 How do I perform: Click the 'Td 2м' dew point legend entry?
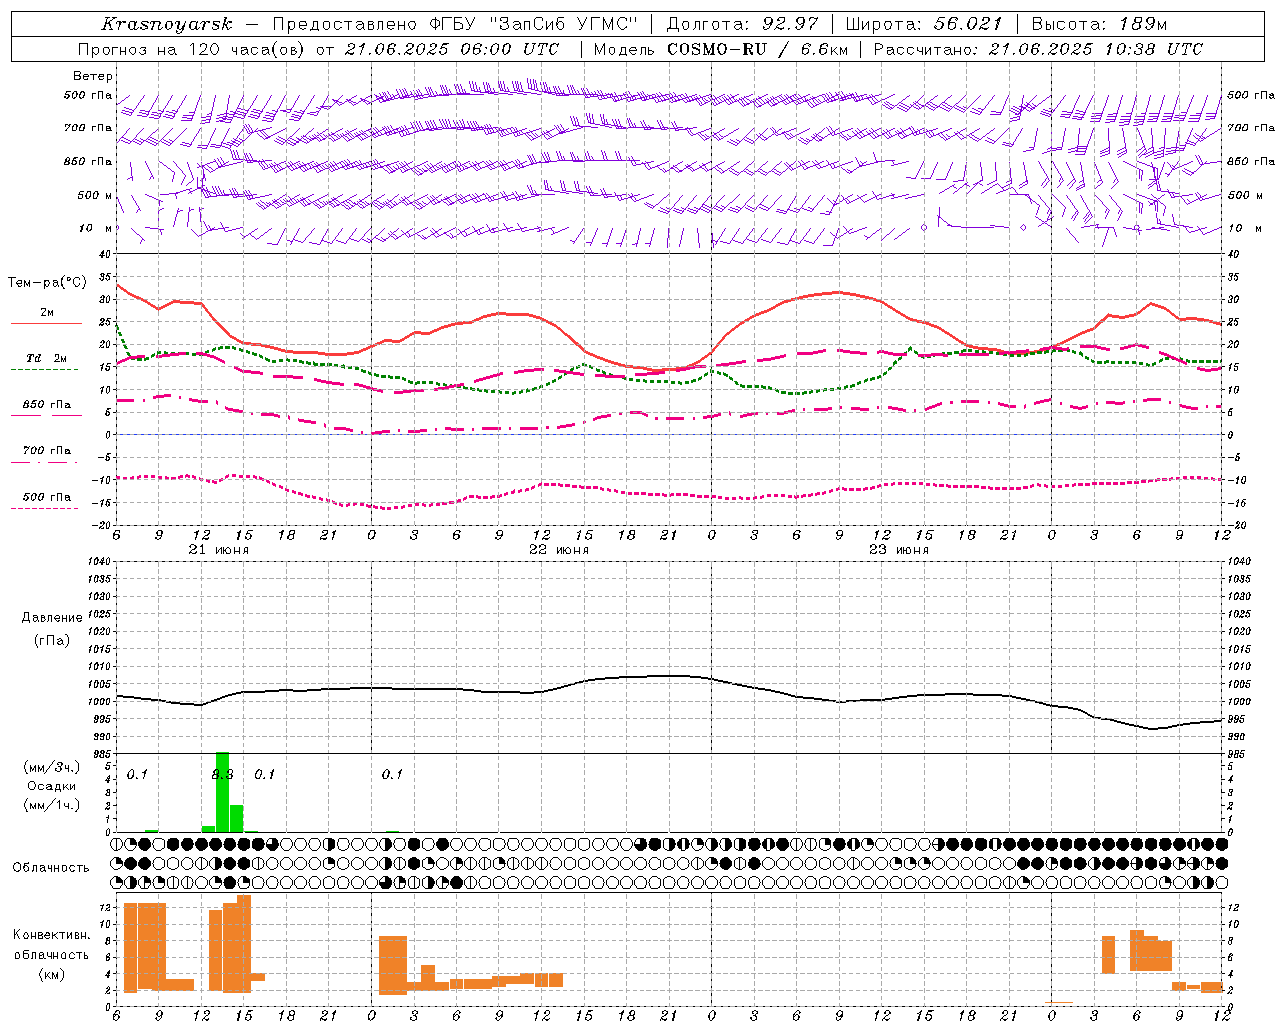(47, 358)
